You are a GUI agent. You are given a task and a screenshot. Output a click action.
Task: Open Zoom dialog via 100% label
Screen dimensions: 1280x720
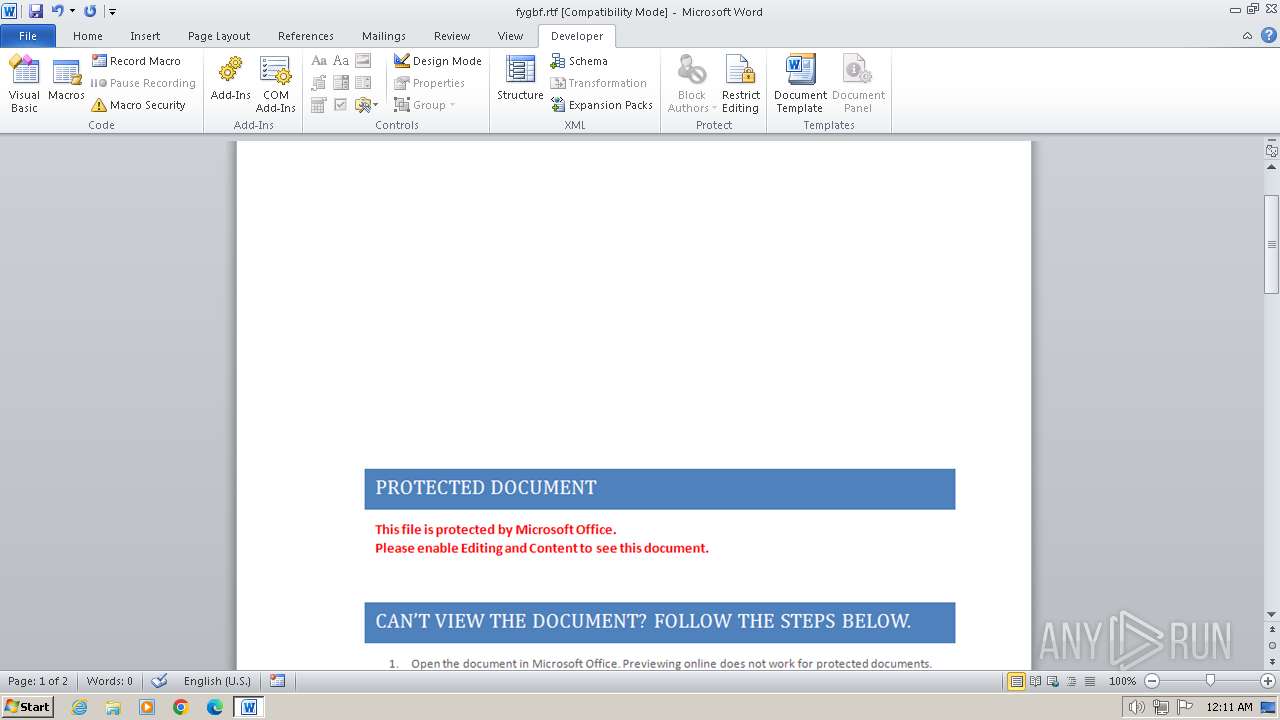(1122, 681)
